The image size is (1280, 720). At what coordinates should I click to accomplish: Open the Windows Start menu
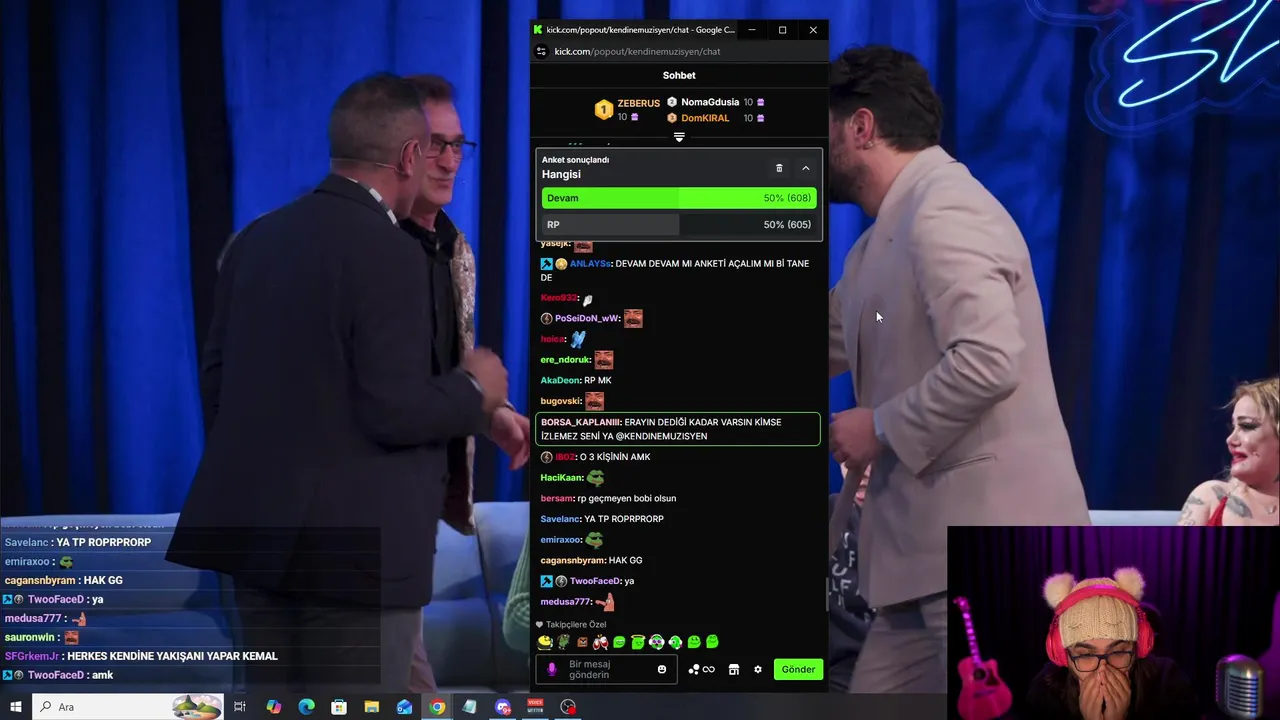click(16, 707)
